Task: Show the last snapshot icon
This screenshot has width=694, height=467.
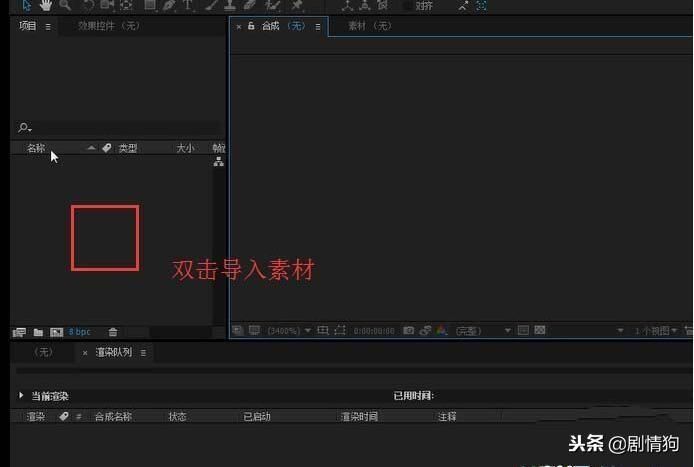Action: [x=425, y=330]
